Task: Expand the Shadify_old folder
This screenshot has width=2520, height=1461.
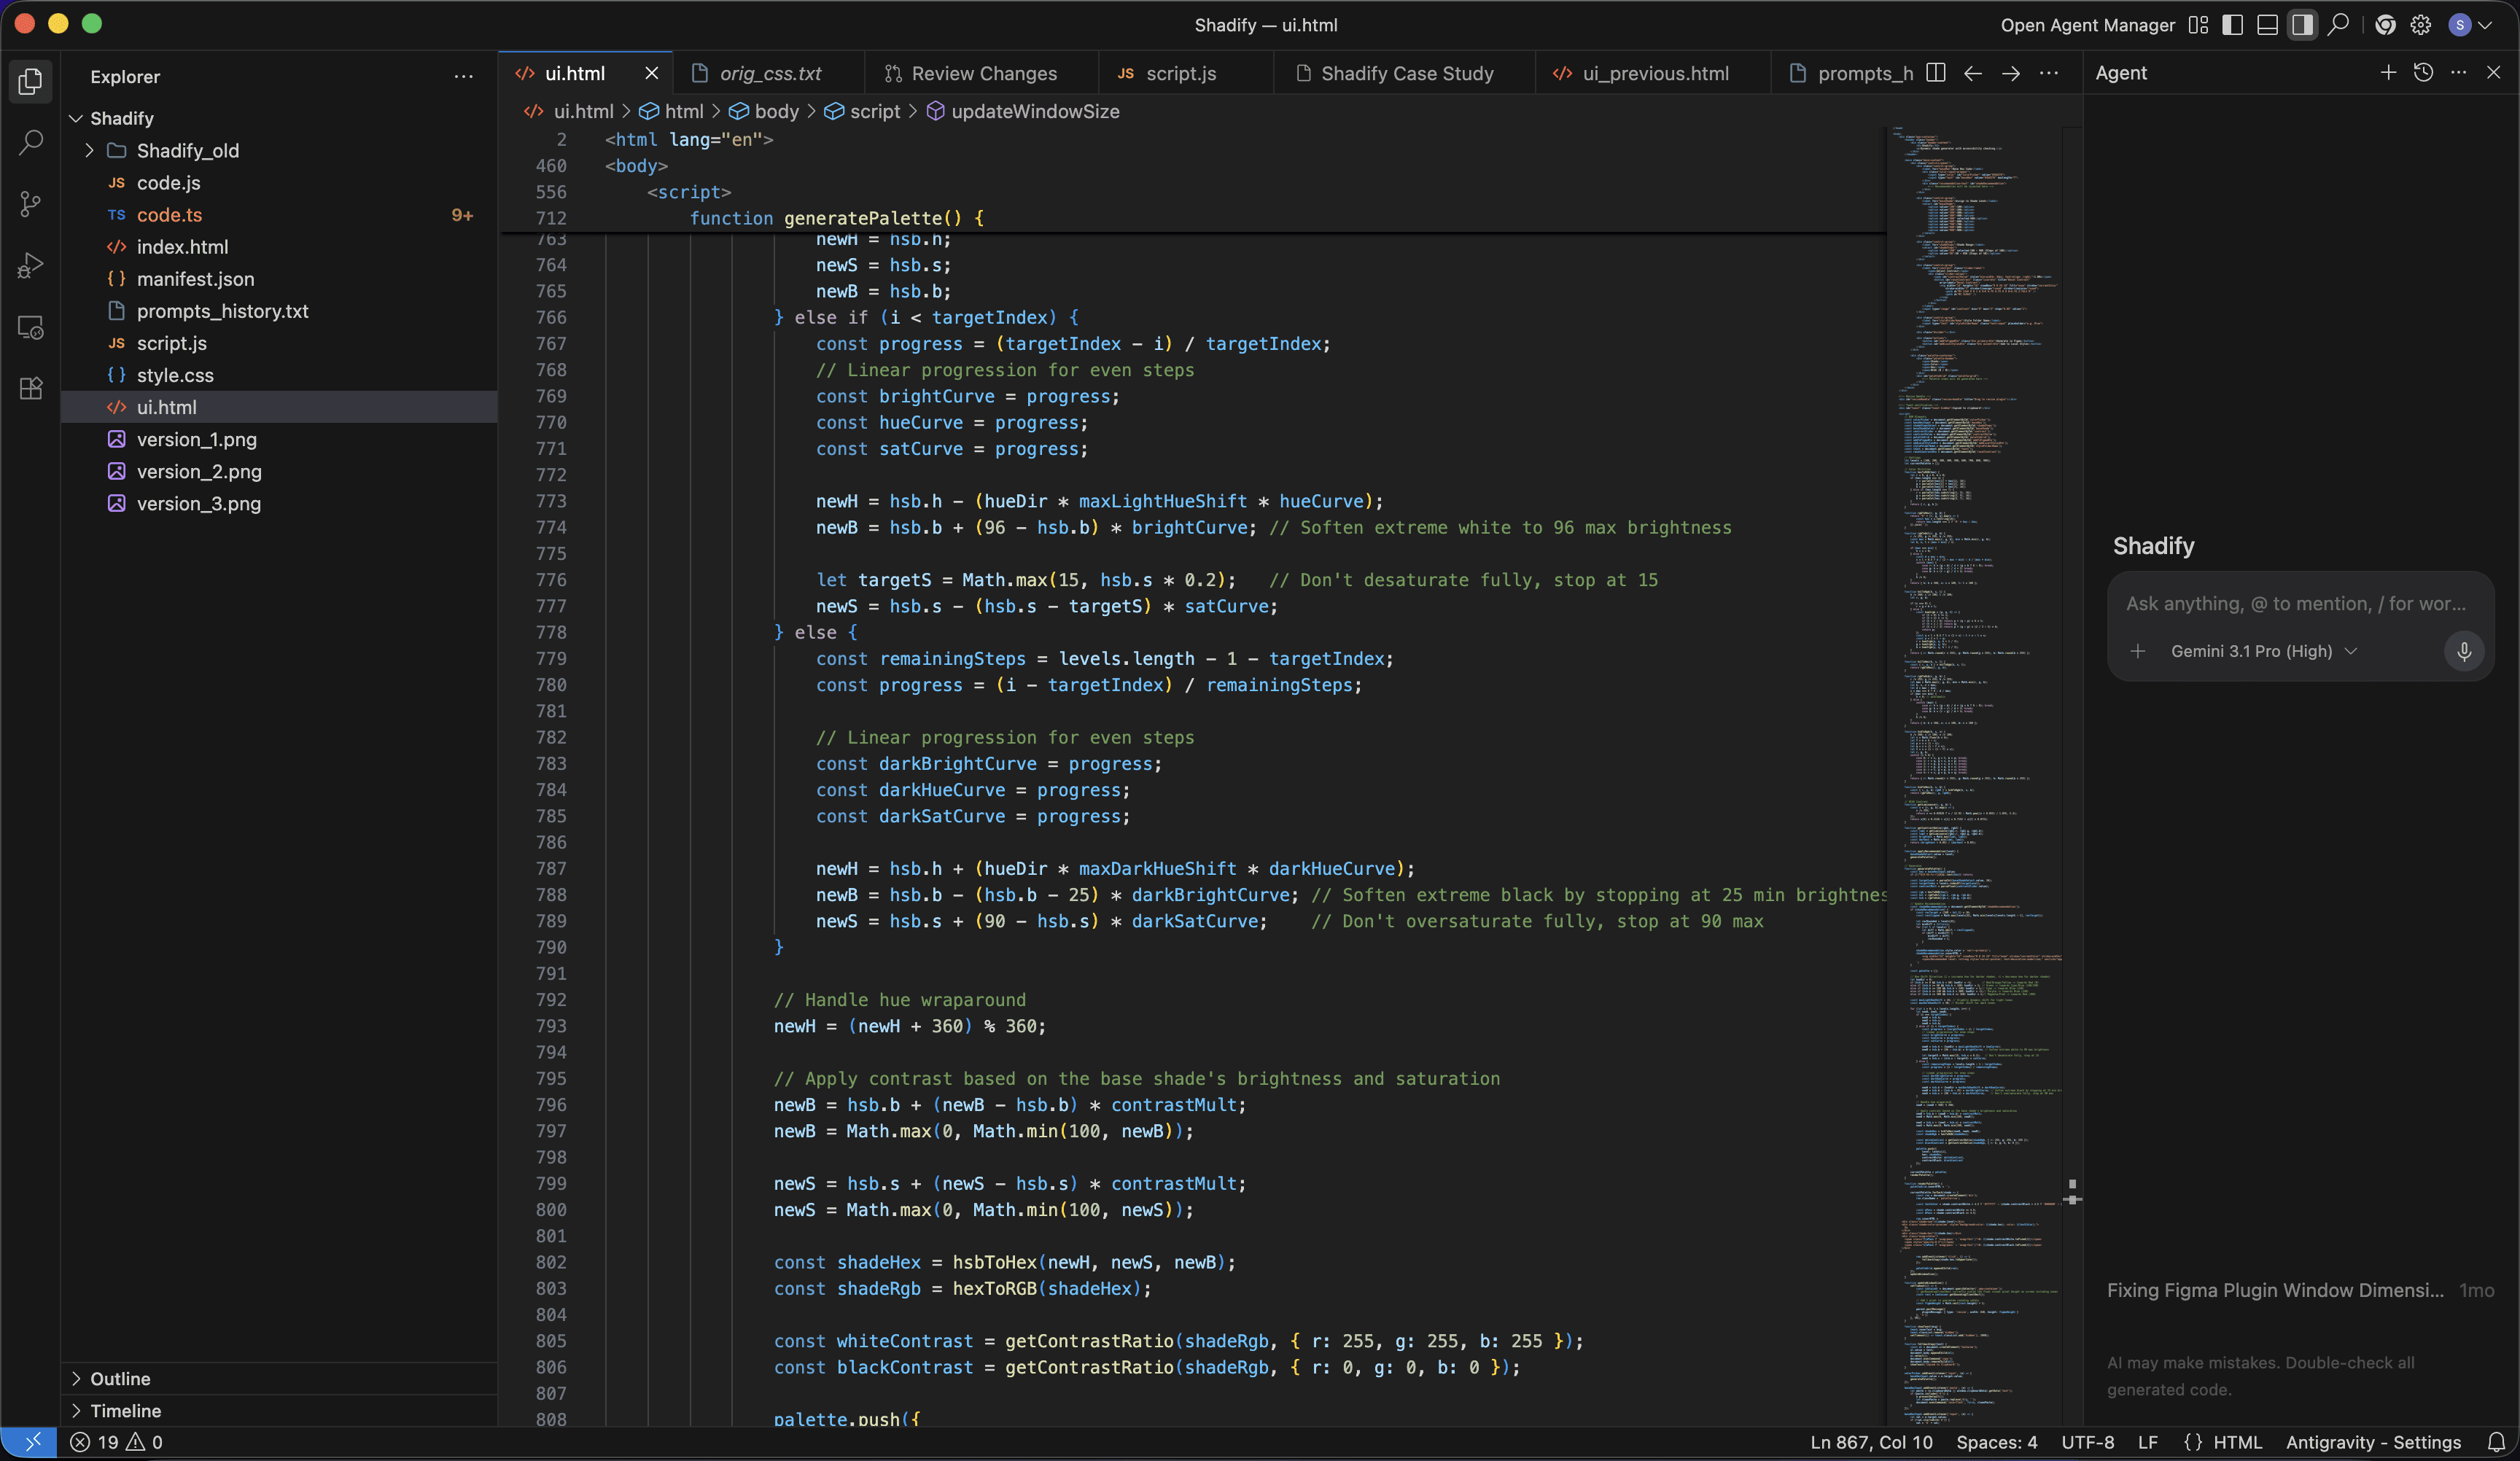Action: click(x=188, y=150)
